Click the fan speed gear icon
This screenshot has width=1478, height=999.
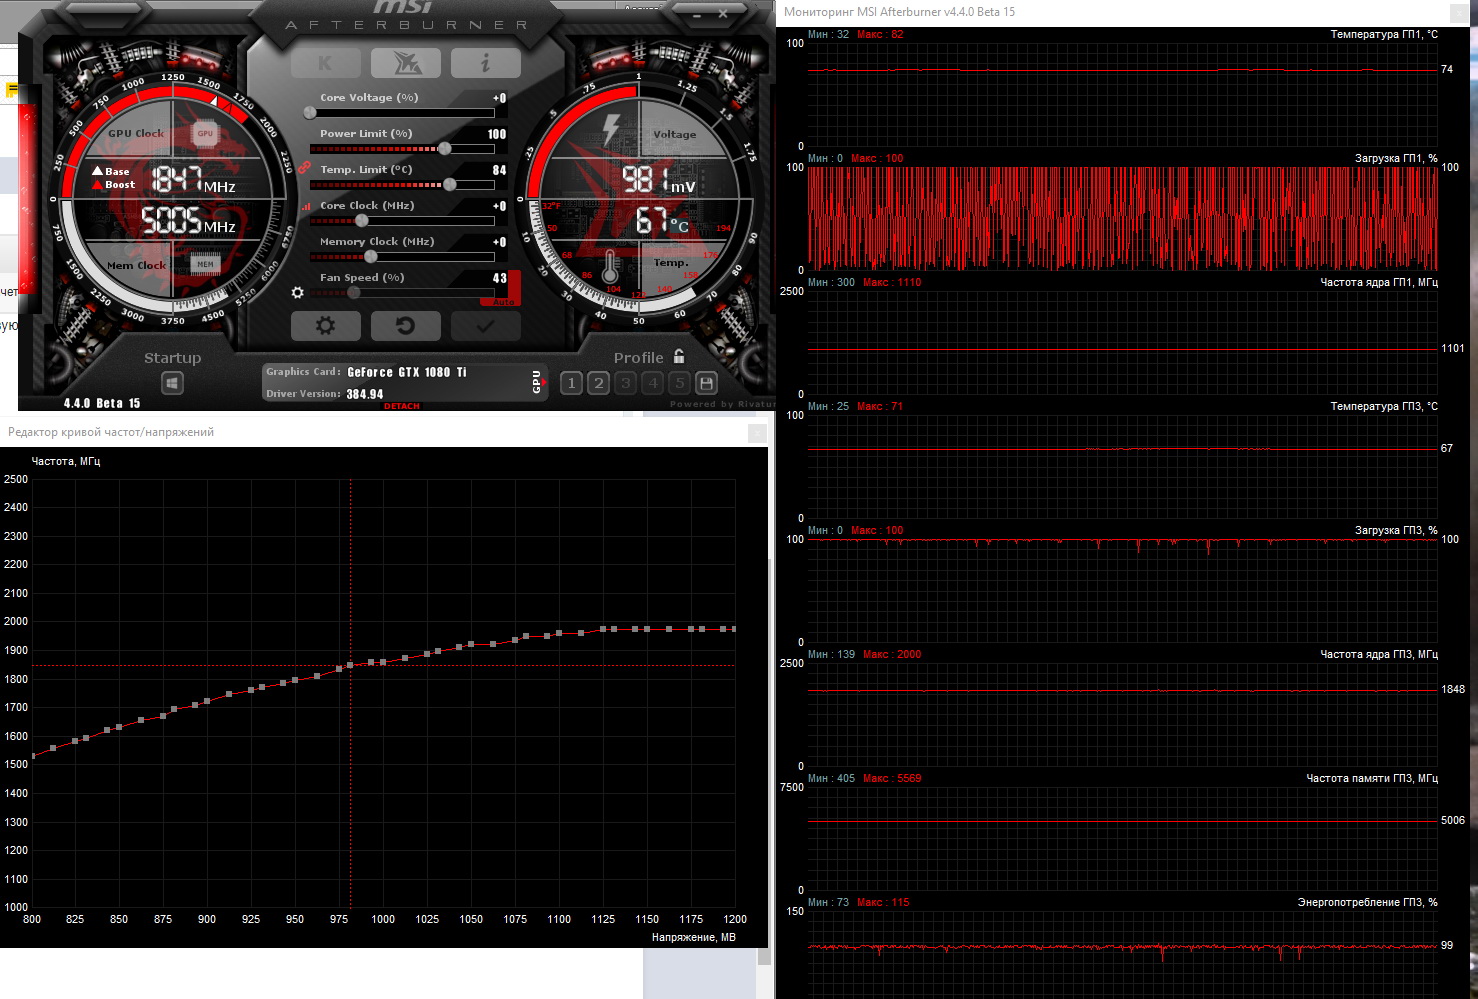[297, 293]
